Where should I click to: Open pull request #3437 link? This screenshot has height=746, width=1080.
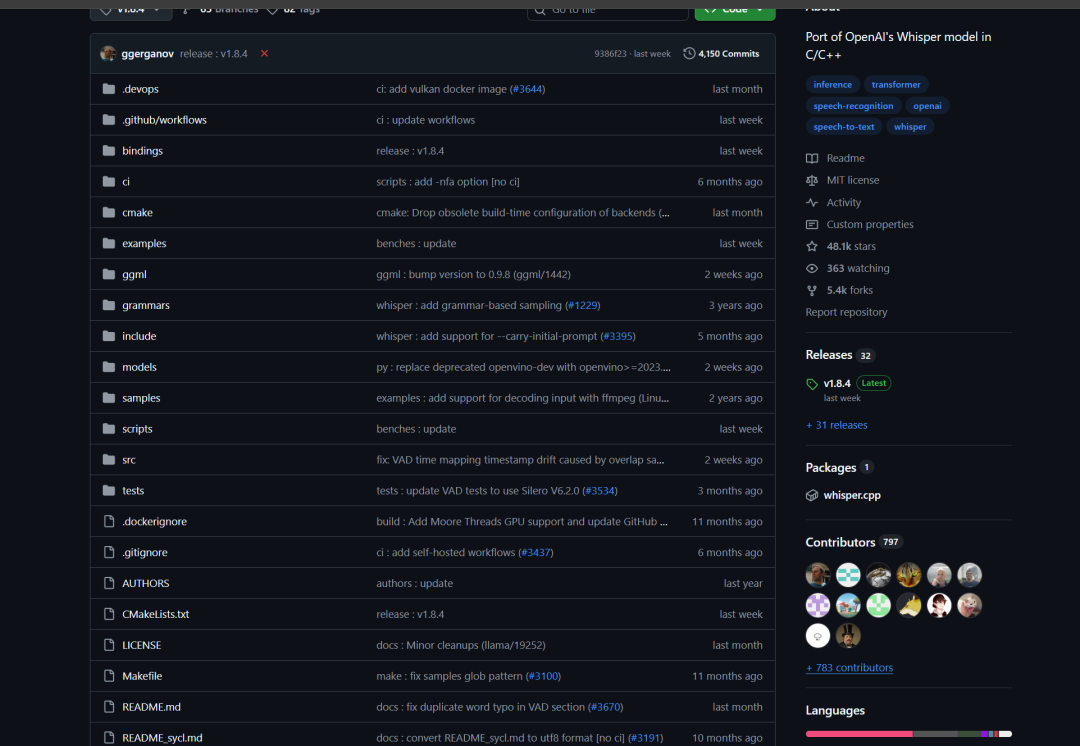pos(536,552)
